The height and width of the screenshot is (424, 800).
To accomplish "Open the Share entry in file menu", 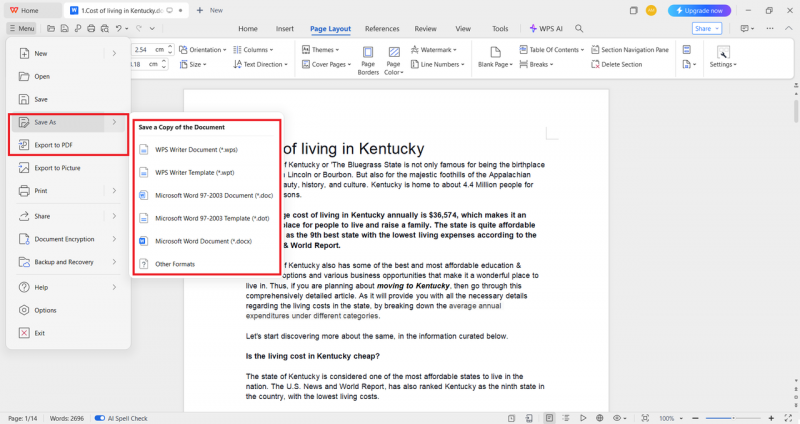I will pos(66,216).
